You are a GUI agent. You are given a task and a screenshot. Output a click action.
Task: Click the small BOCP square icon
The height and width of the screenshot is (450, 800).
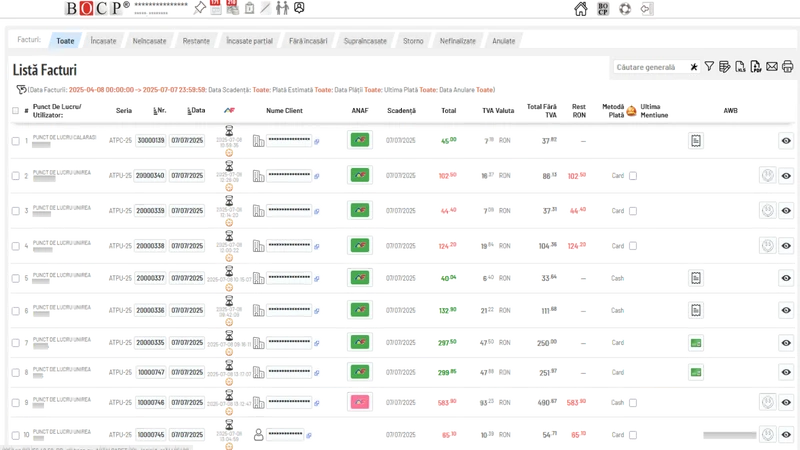[603, 9]
